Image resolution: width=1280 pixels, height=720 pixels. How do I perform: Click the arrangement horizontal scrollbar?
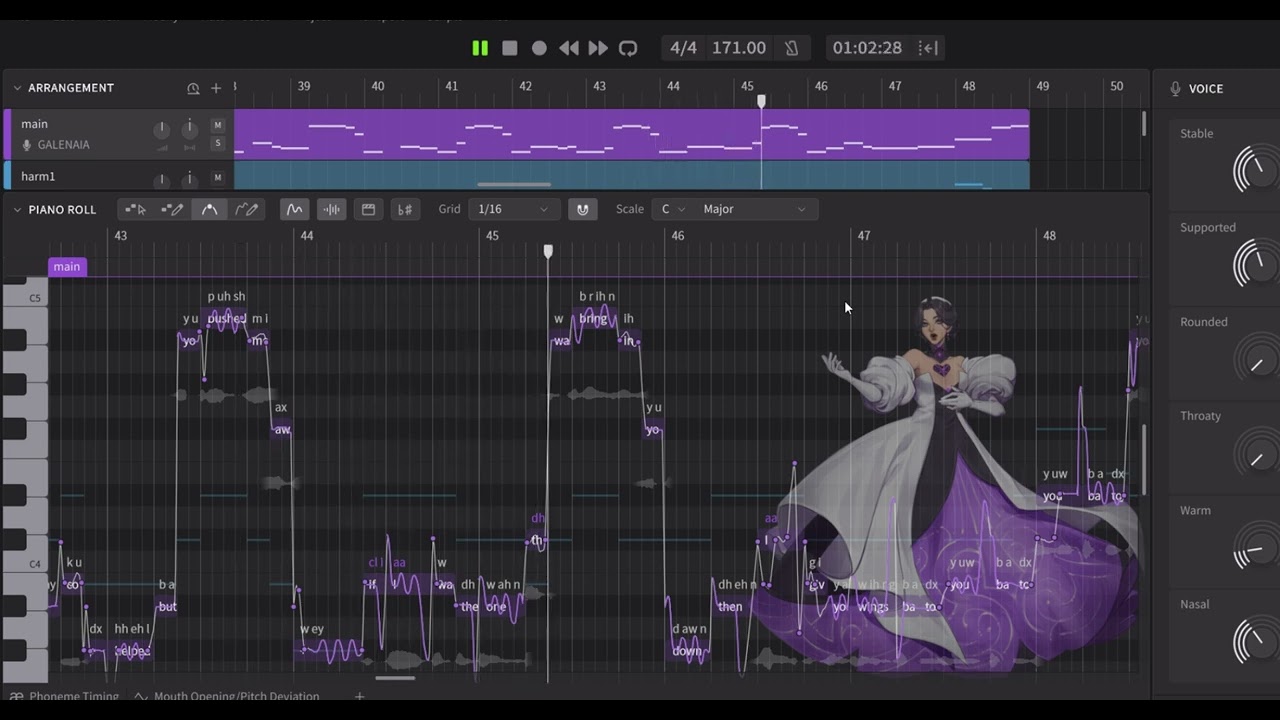click(514, 185)
